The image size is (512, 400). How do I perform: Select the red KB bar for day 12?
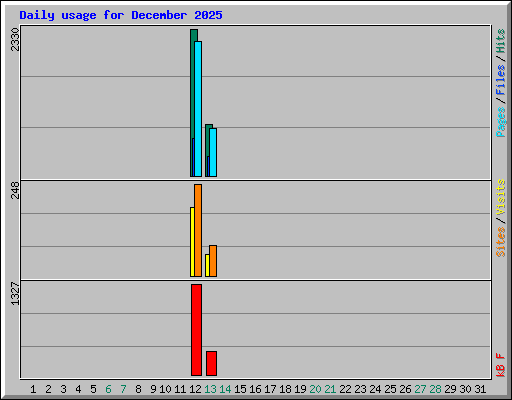[197, 330]
